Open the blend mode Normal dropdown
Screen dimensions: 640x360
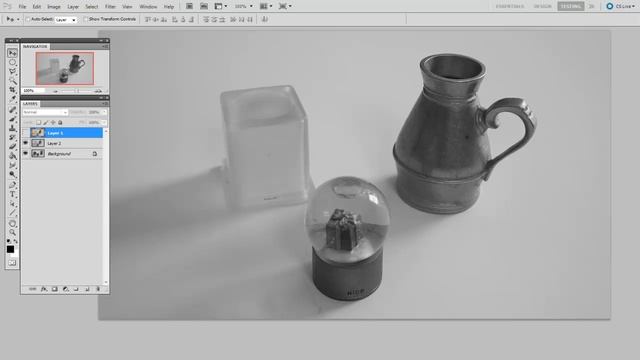click(45, 112)
